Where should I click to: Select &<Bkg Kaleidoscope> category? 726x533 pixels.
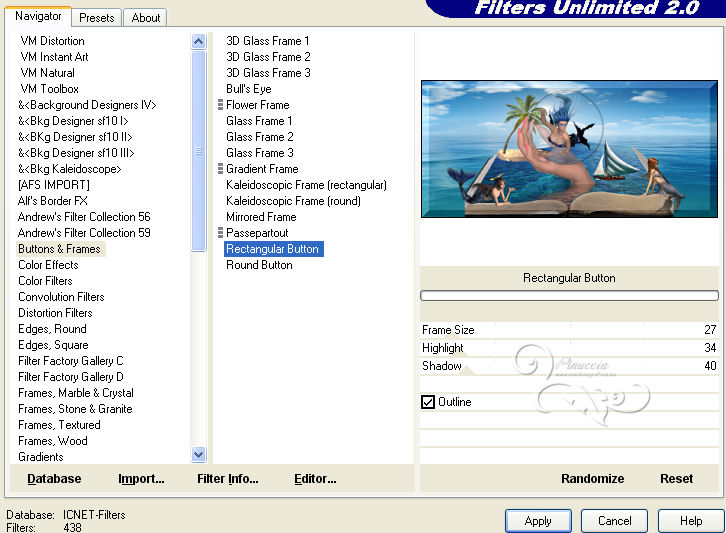click(69, 169)
